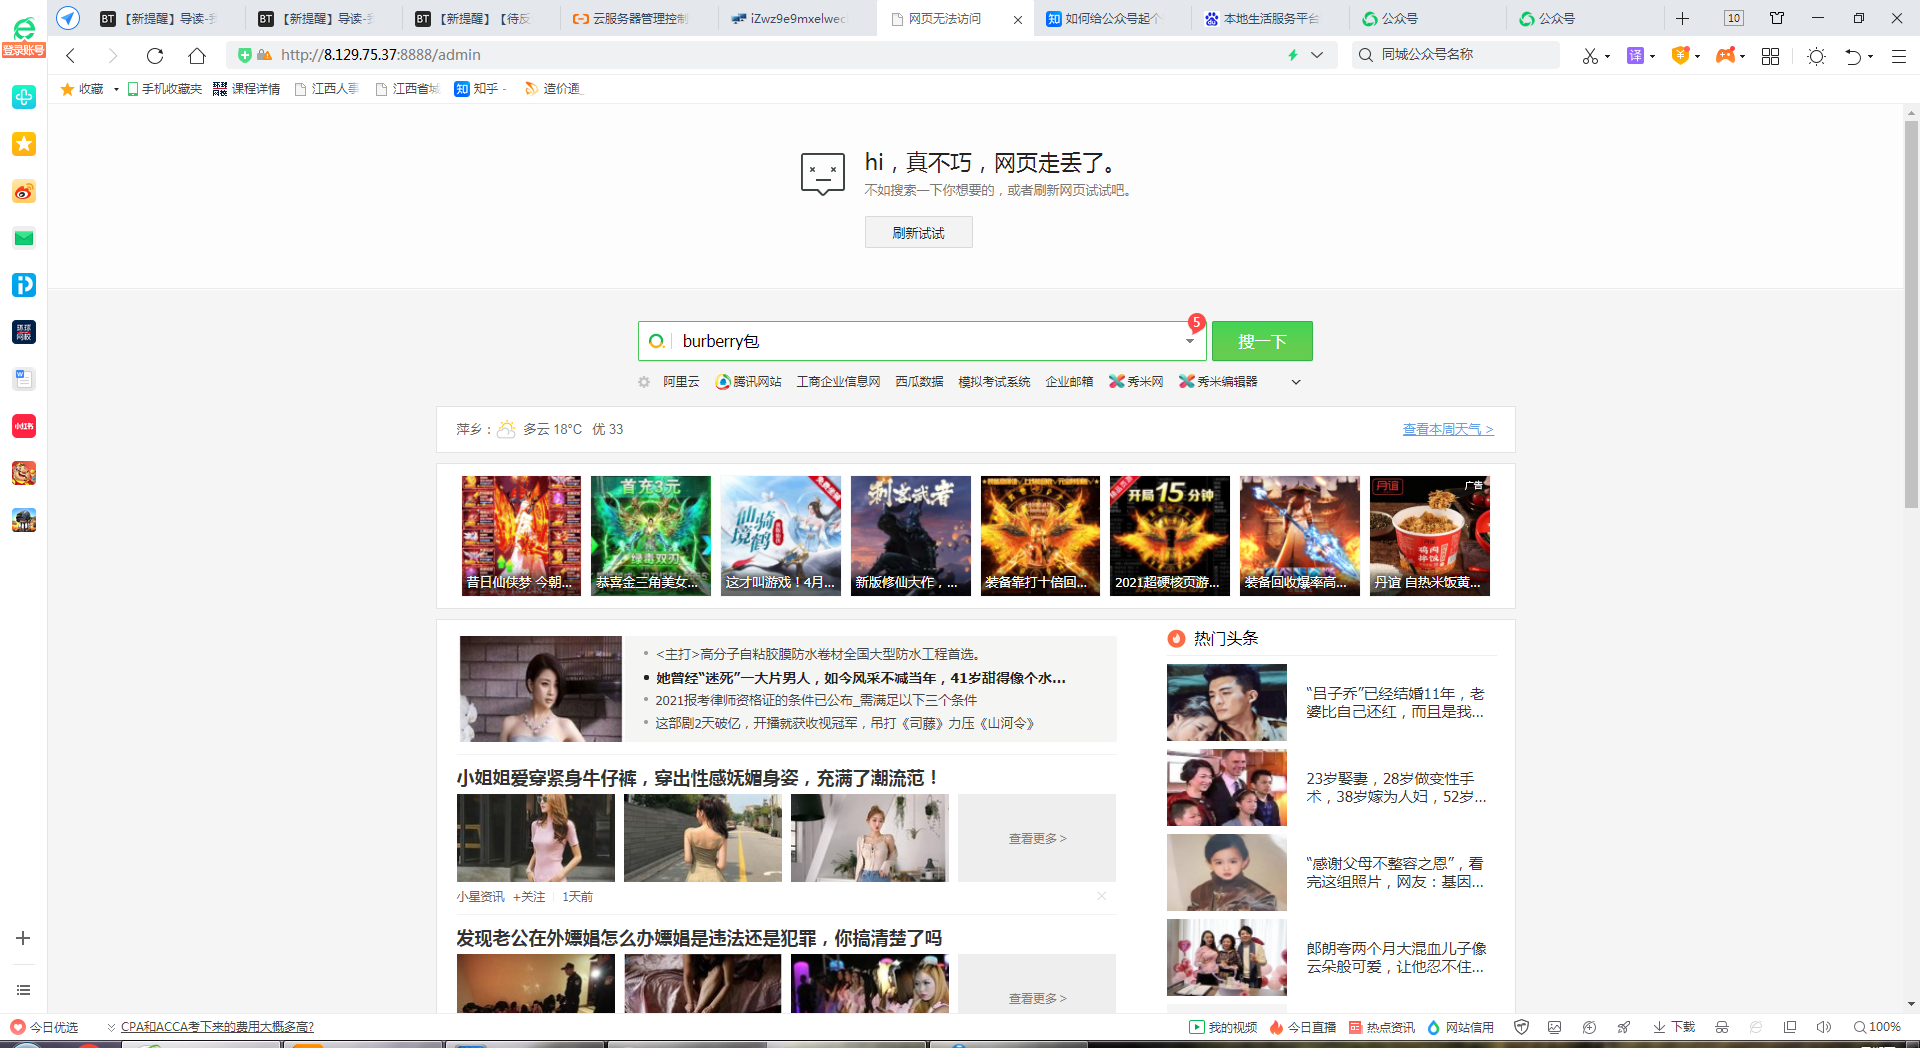Open the screenshot scissors tool
The height and width of the screenshot is (1048, 1920).
click(1590, 56)
